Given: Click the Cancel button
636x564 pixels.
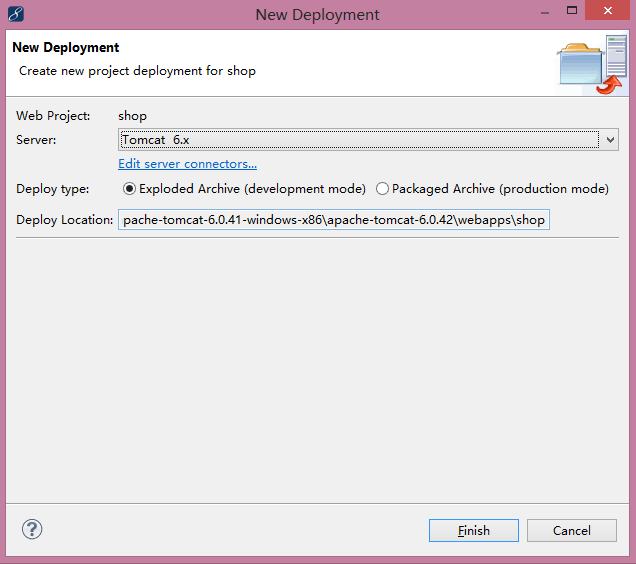Looking at the screenshot, I should point(572,530).
